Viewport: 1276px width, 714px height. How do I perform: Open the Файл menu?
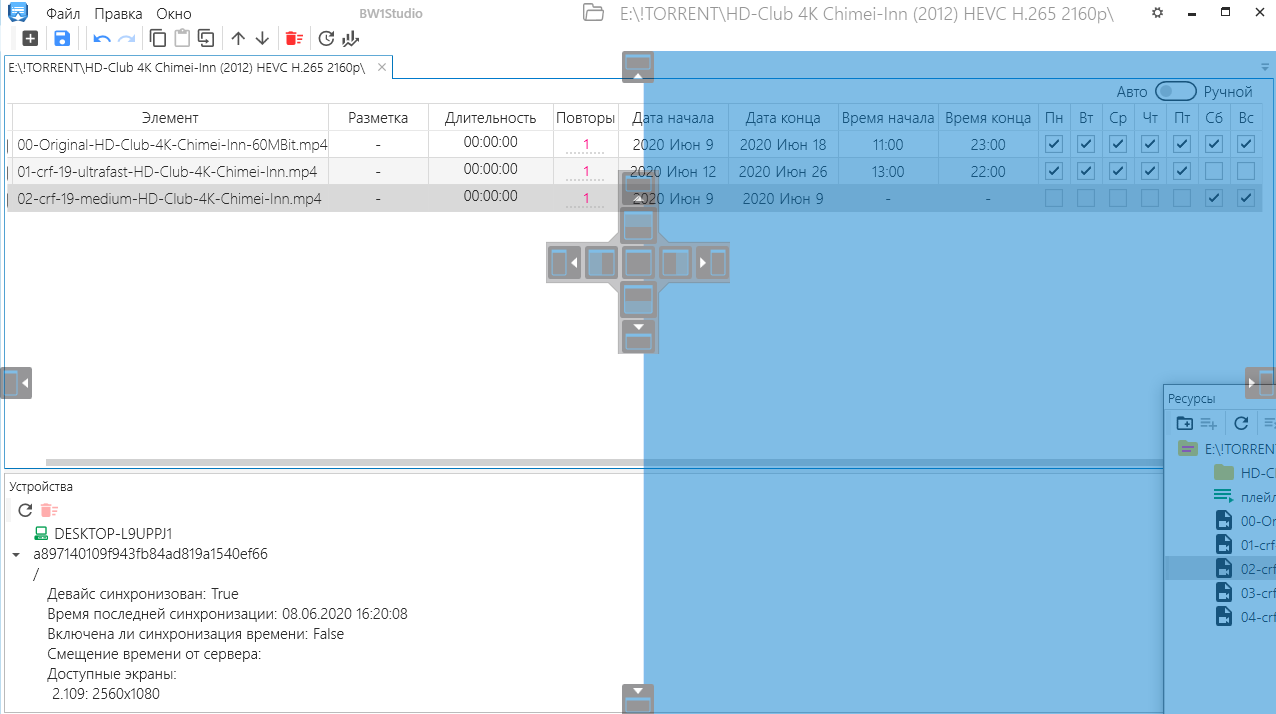pos(63,14)
